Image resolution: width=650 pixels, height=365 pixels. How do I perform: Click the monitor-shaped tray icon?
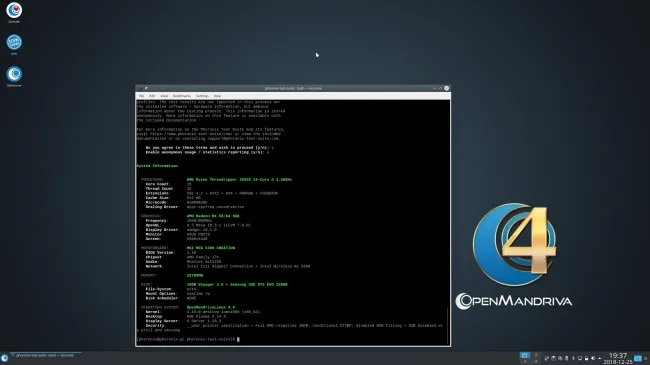(x=580, y=358)
